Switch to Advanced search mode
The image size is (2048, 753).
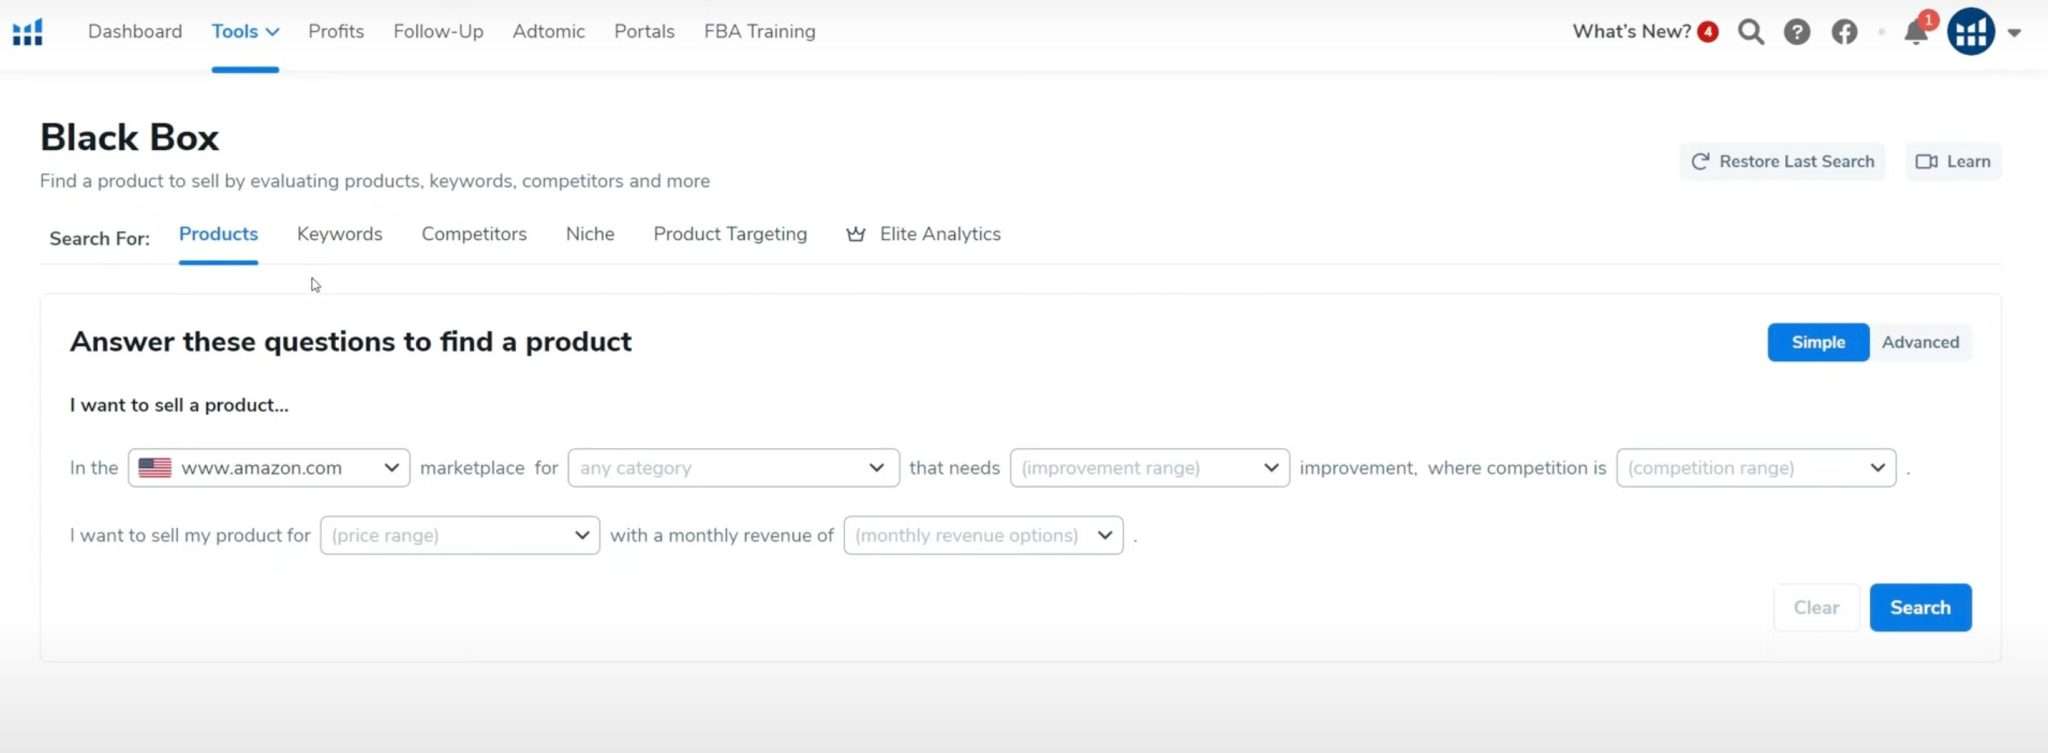click(1920, 342)
